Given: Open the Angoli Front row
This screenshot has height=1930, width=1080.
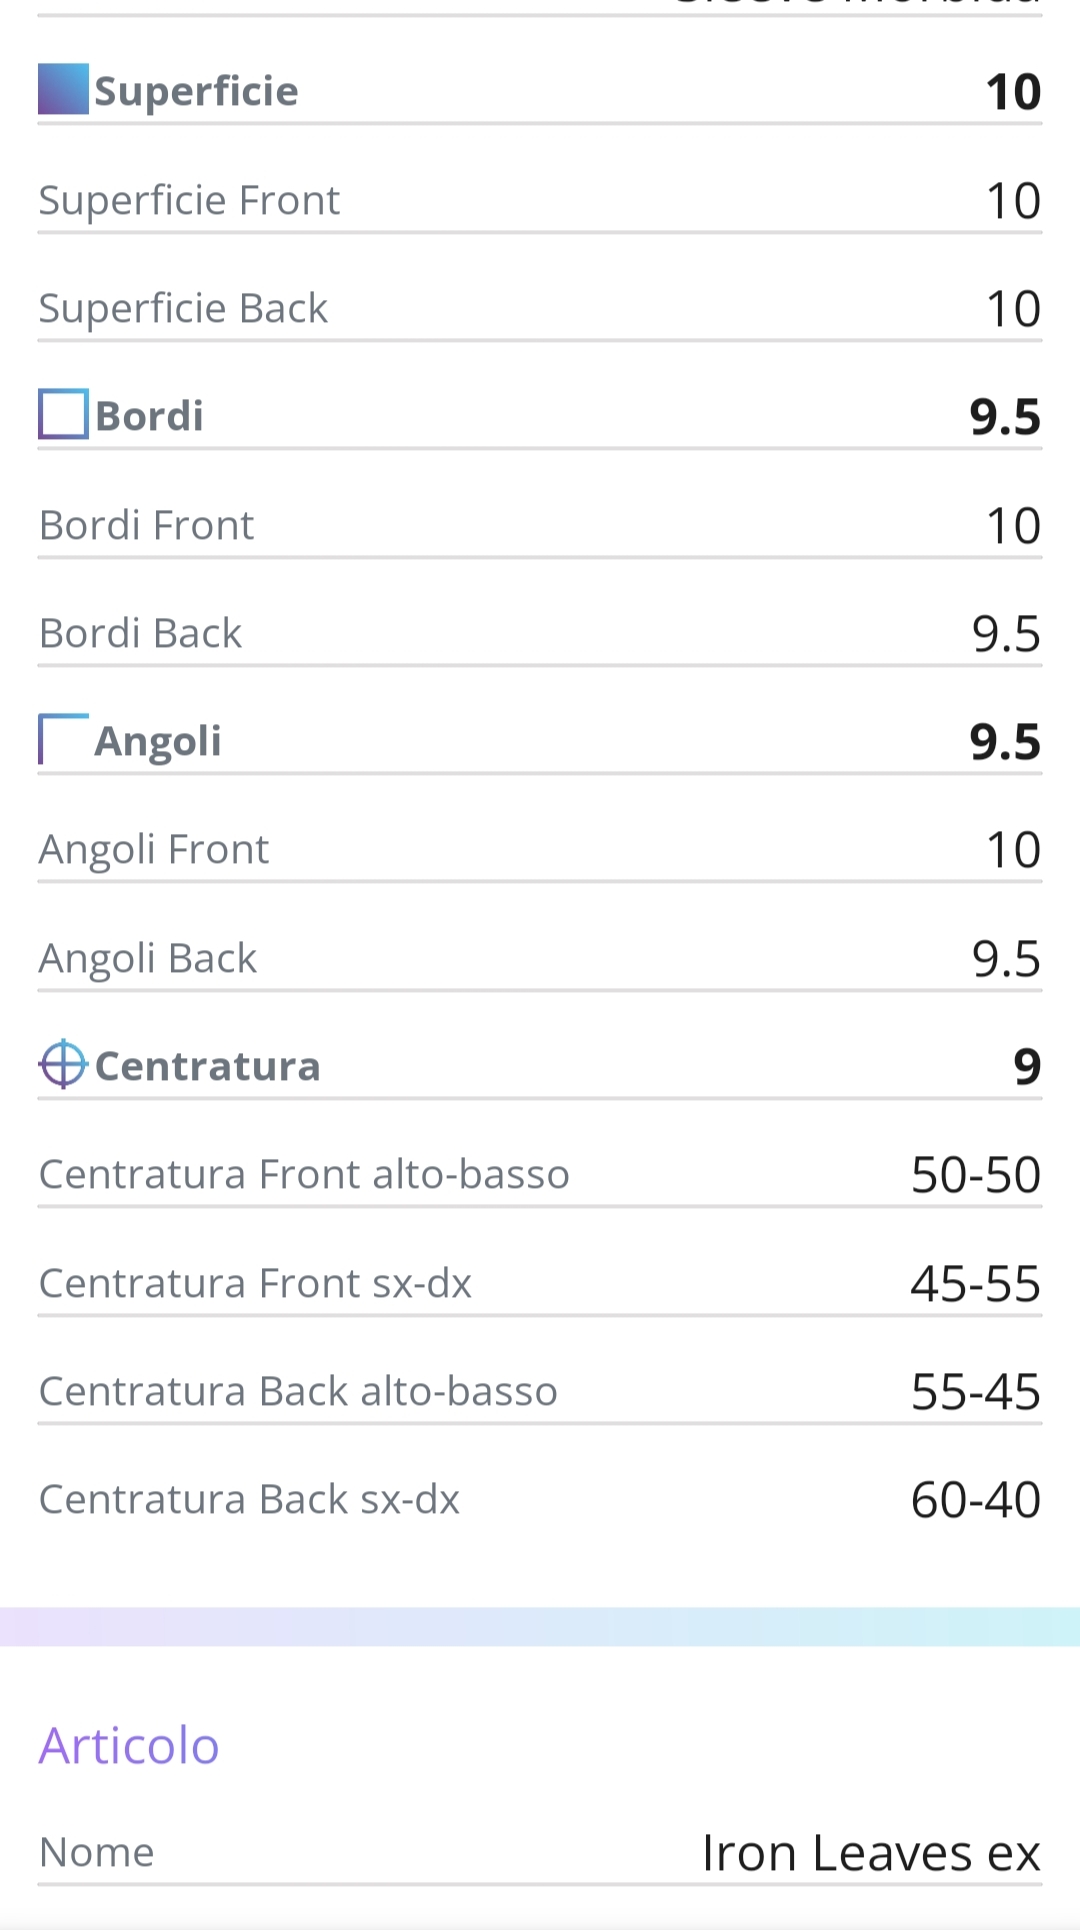Looking at the screenshot, I should click(x=540, y=849).
